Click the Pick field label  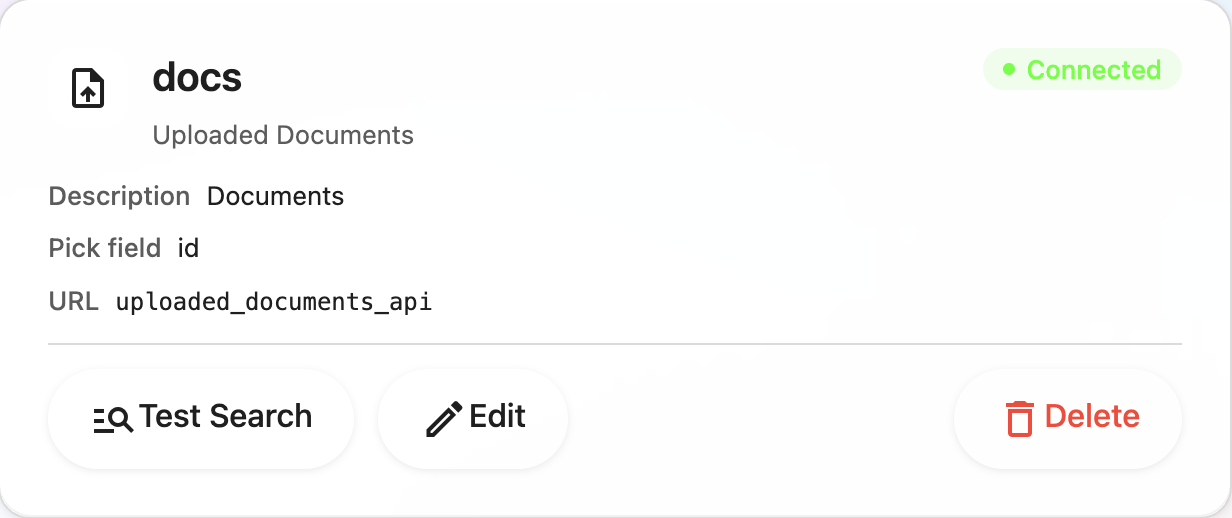click(x=104, y=248)
